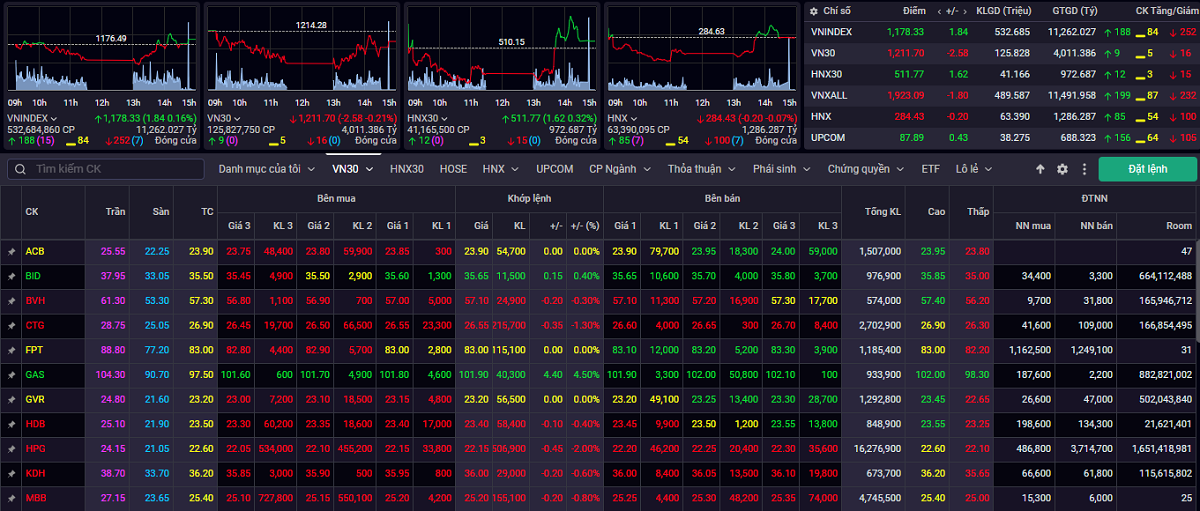Toggle pin on the FPT row
The image size is (1200, 511).
[x=12, y=350]
